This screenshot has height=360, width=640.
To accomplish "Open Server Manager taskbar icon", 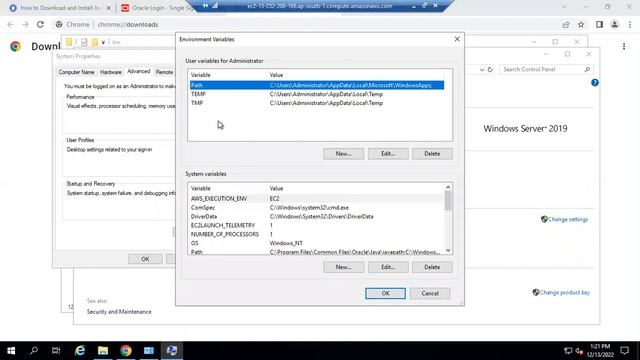I will pos(149,351).
